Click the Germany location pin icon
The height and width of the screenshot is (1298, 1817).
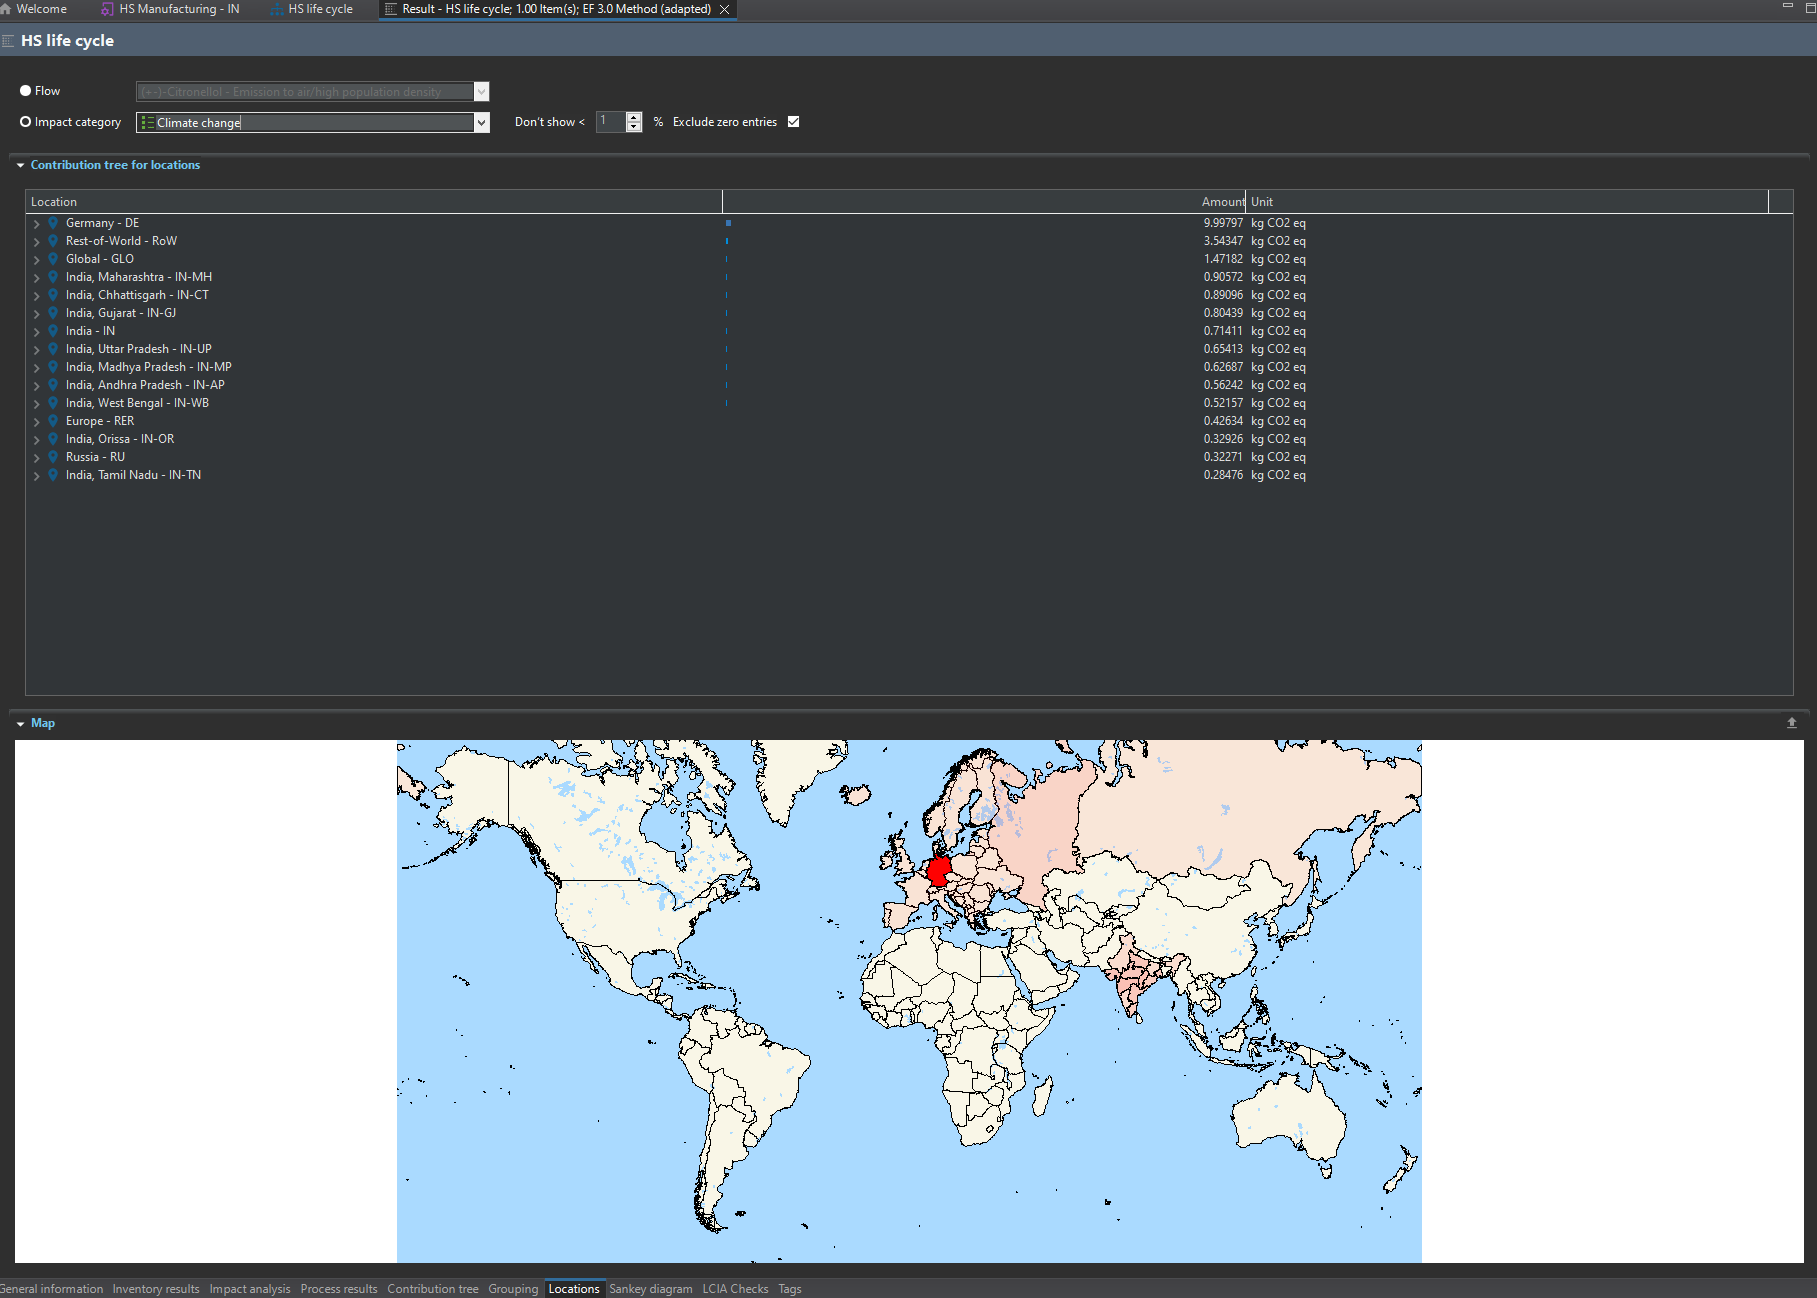click(53, 223)
